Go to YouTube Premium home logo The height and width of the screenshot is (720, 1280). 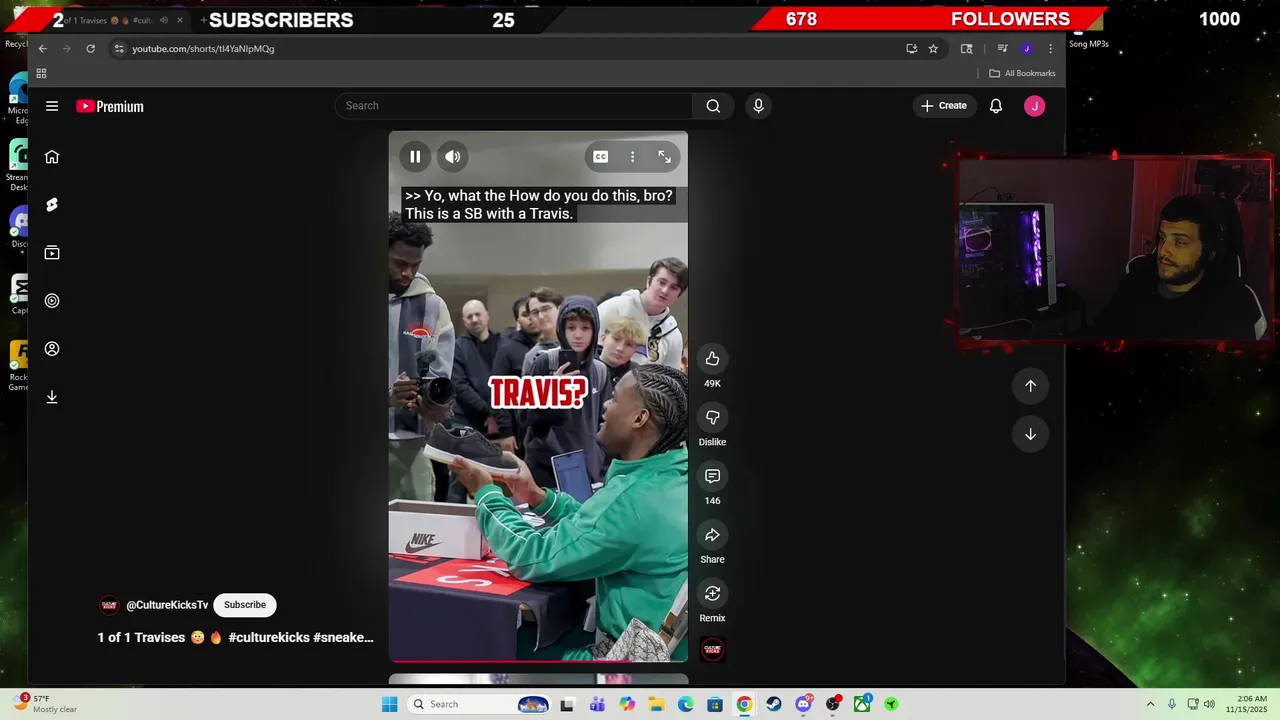tap(110, 106)
